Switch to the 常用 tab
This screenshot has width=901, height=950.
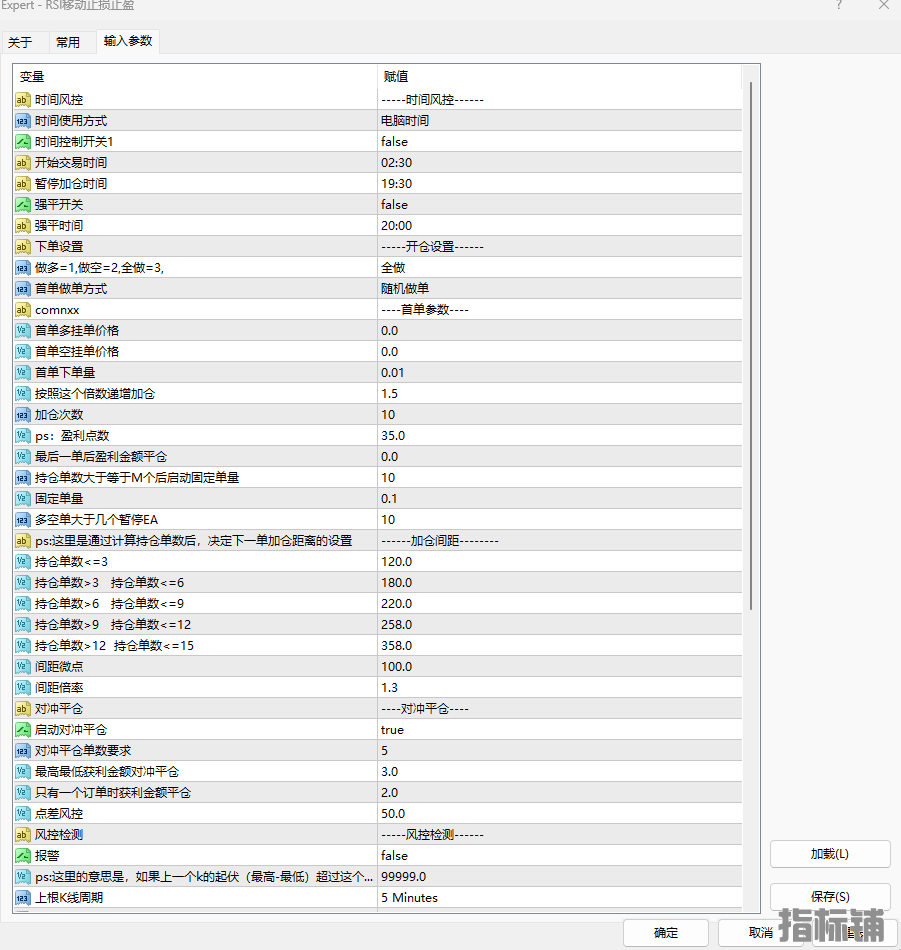(x=68, y=42)
